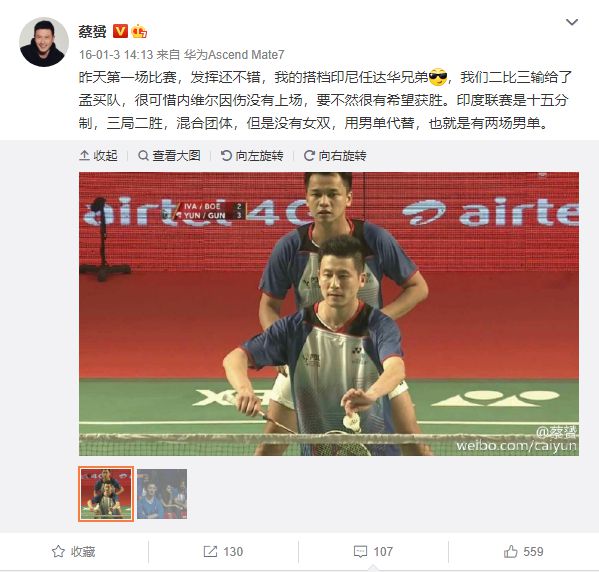
Task: Click the 收藏 star icon
Action: 58,551
